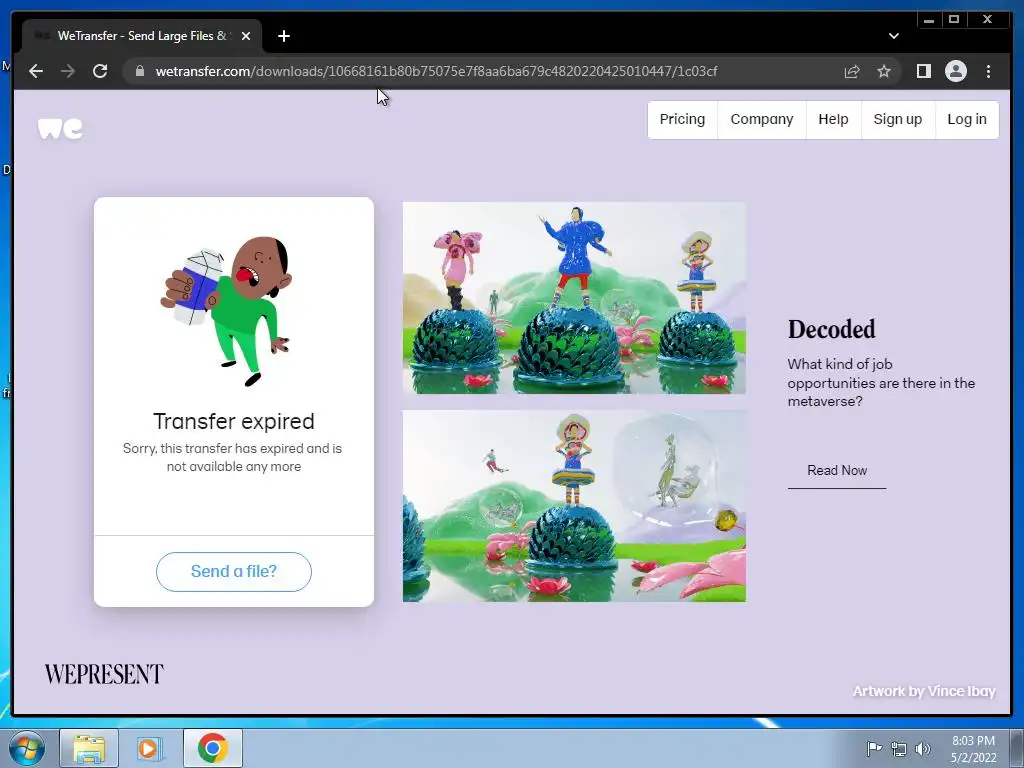Viewport: 1024px width, 768px height.
Task: Click the Log in menu item
Action: point(967,120)
